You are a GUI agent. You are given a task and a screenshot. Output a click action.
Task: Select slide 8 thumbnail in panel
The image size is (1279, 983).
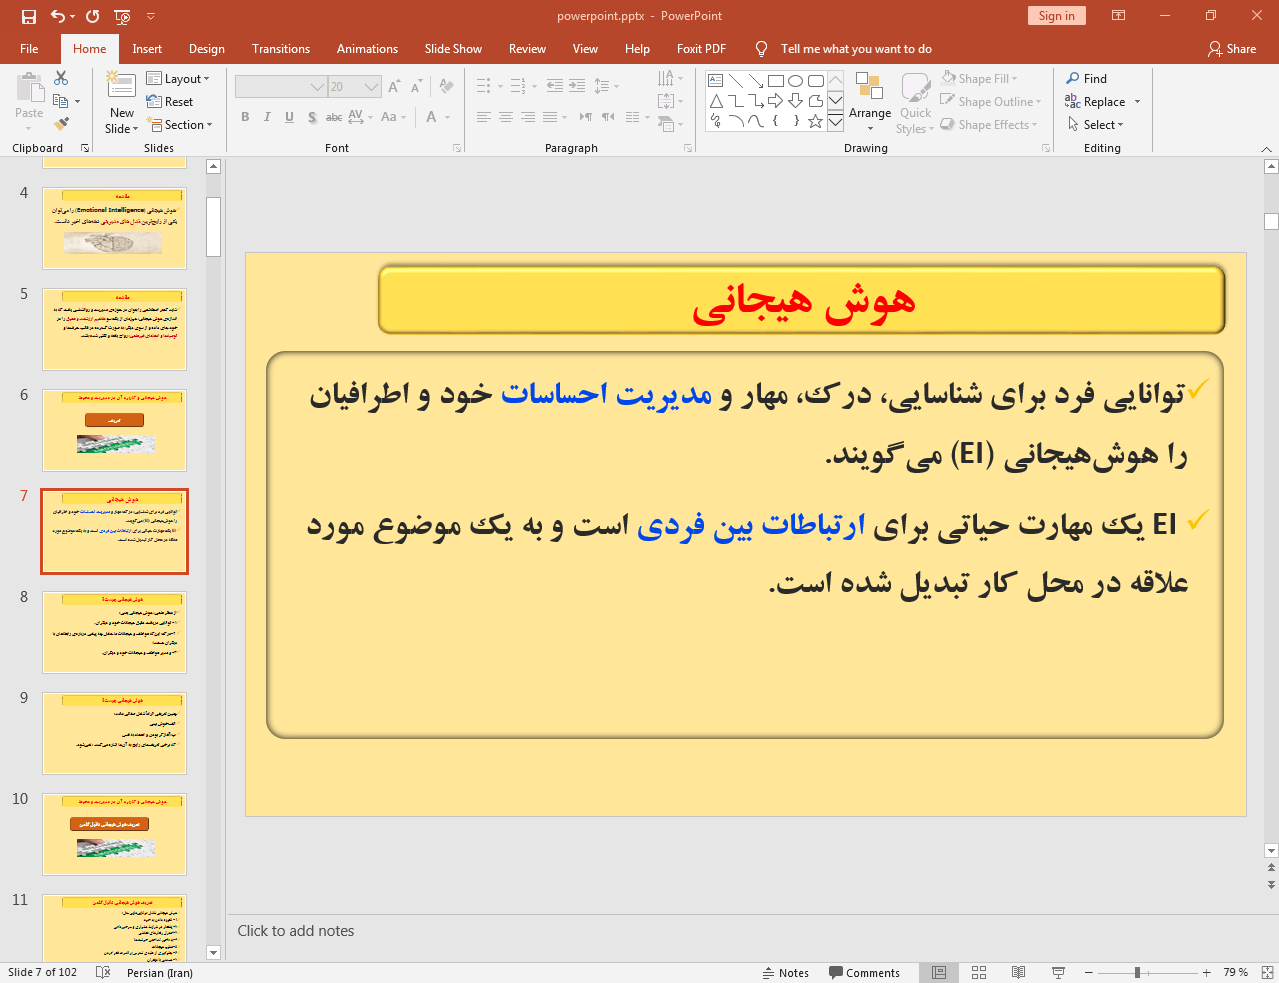pos(114,632)
